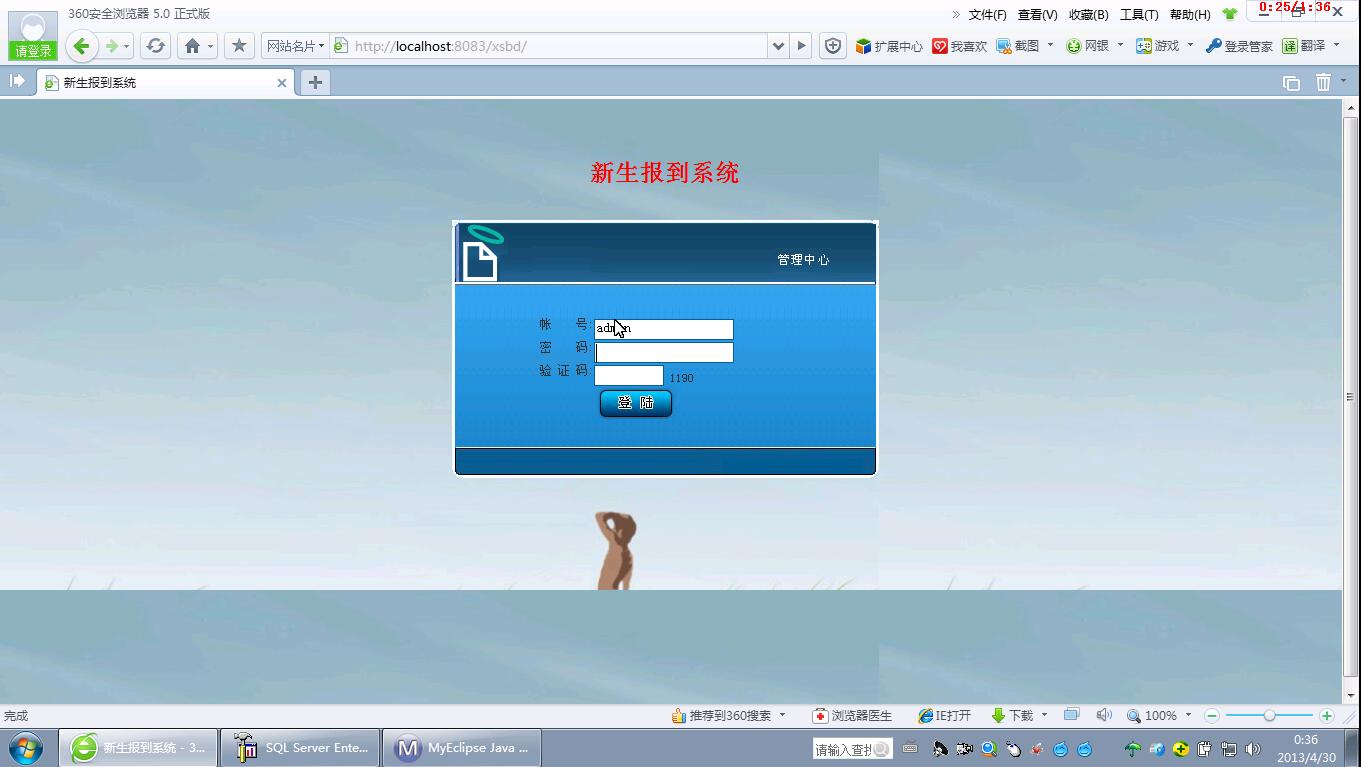Click the shield plus security icon
This screenshot has height=767, width=1361.
click(832, 46)
